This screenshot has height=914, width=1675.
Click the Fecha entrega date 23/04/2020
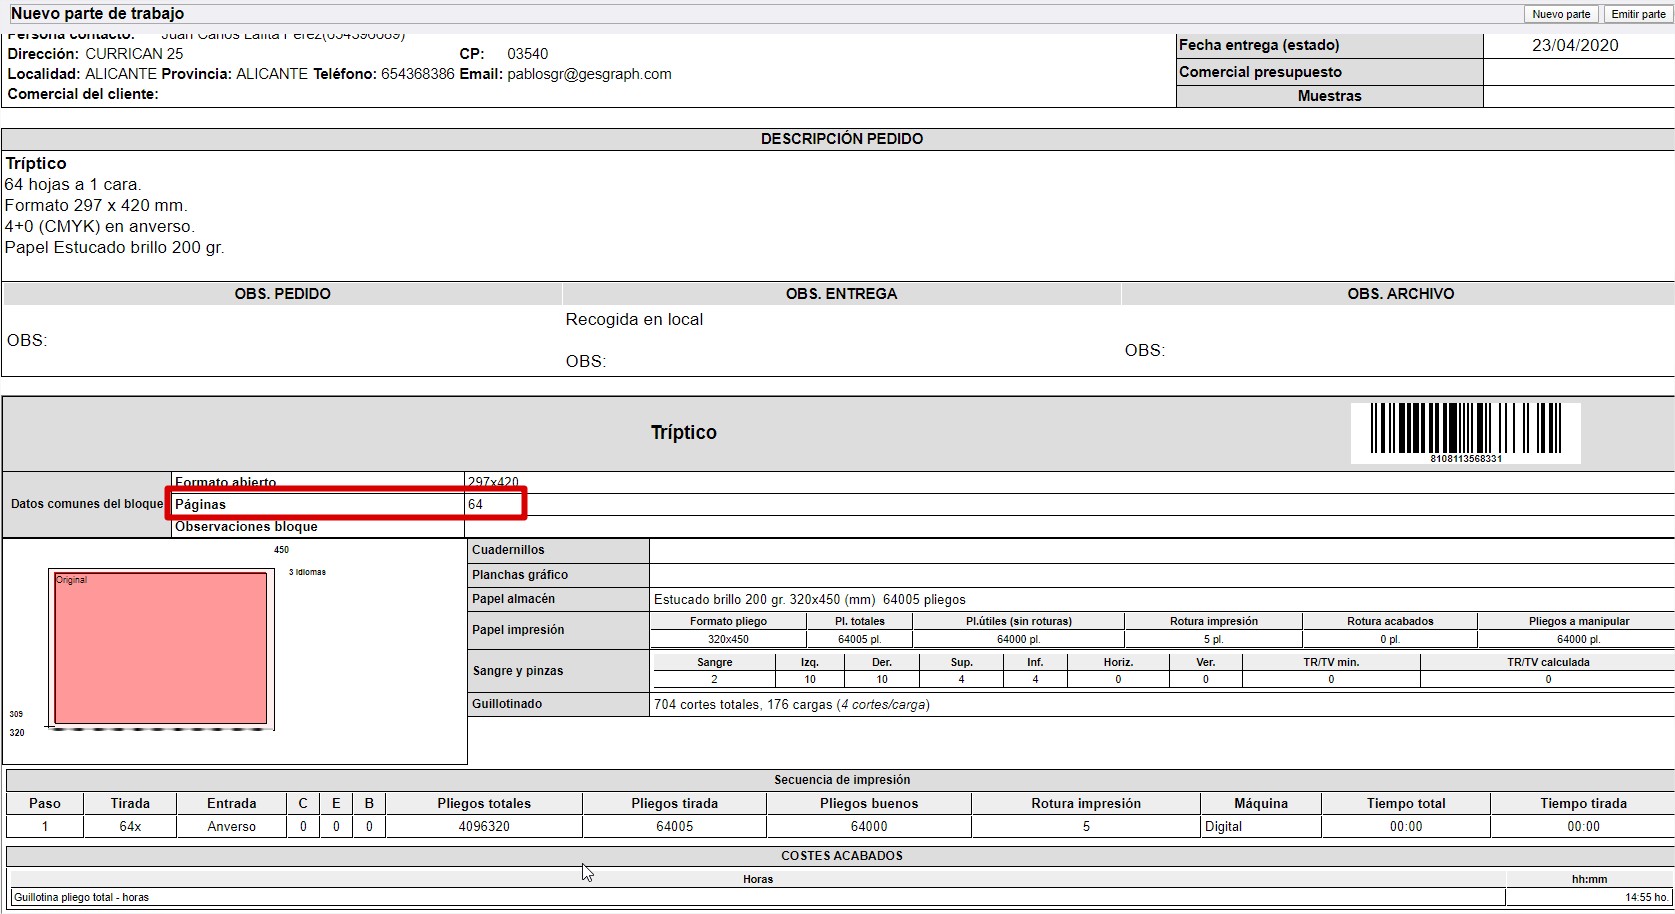pos(1575,45)
